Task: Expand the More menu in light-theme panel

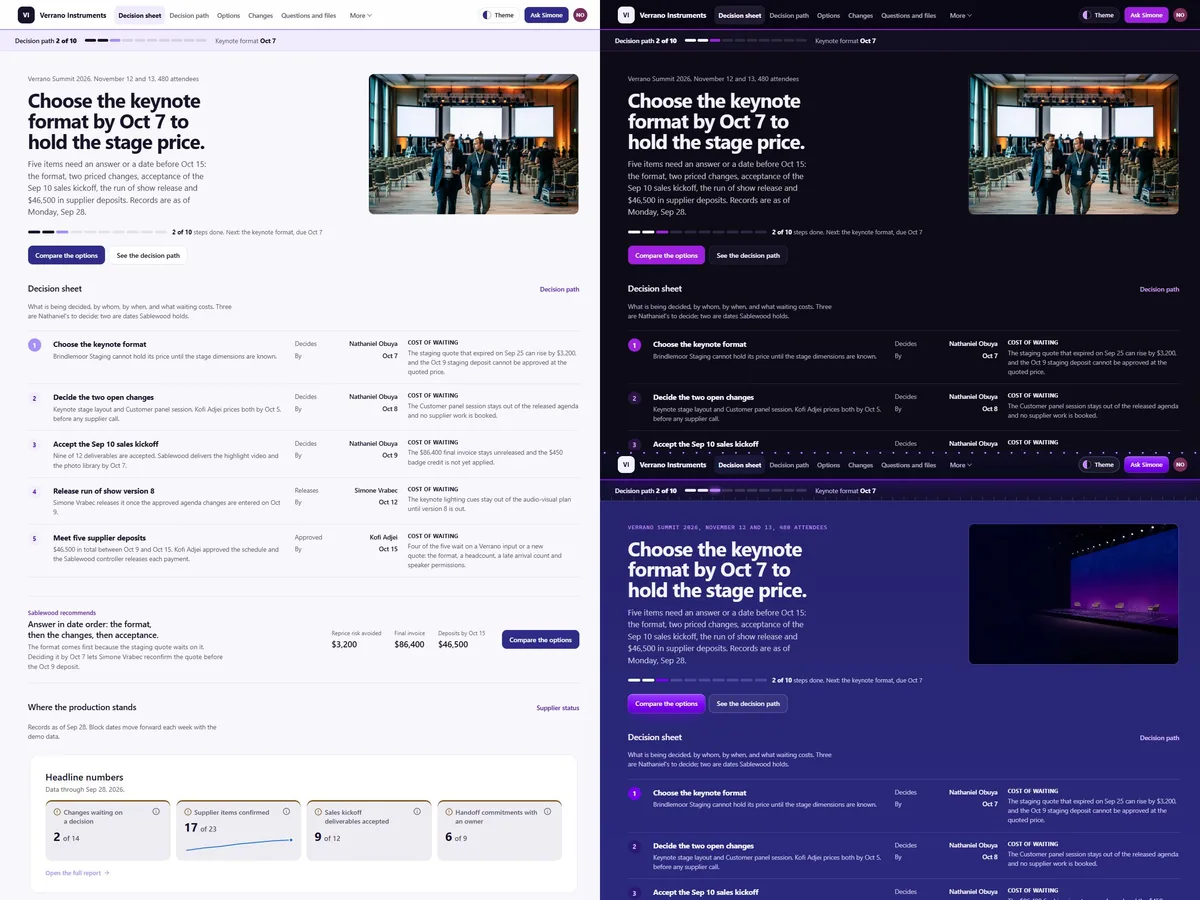Action: (360, 15)
